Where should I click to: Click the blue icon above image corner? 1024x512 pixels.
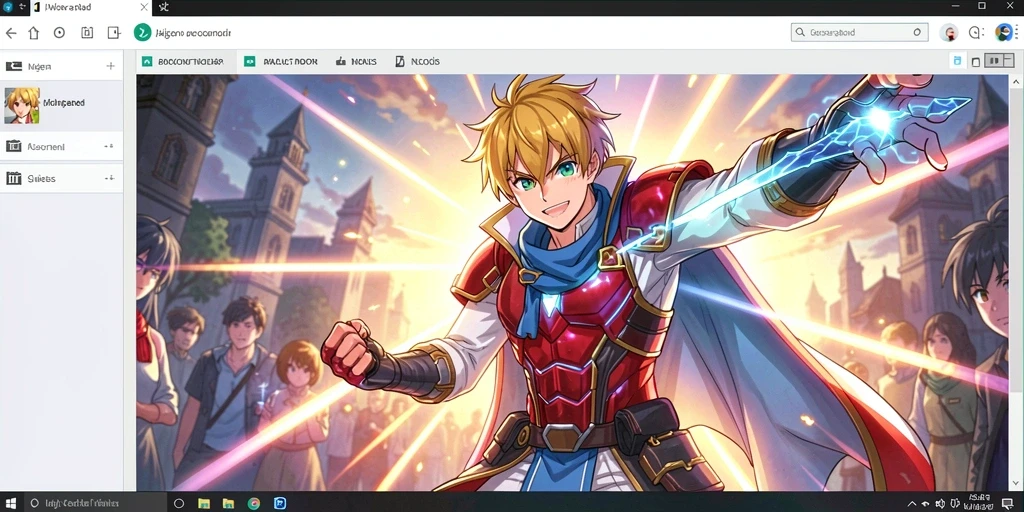[957, 61]
